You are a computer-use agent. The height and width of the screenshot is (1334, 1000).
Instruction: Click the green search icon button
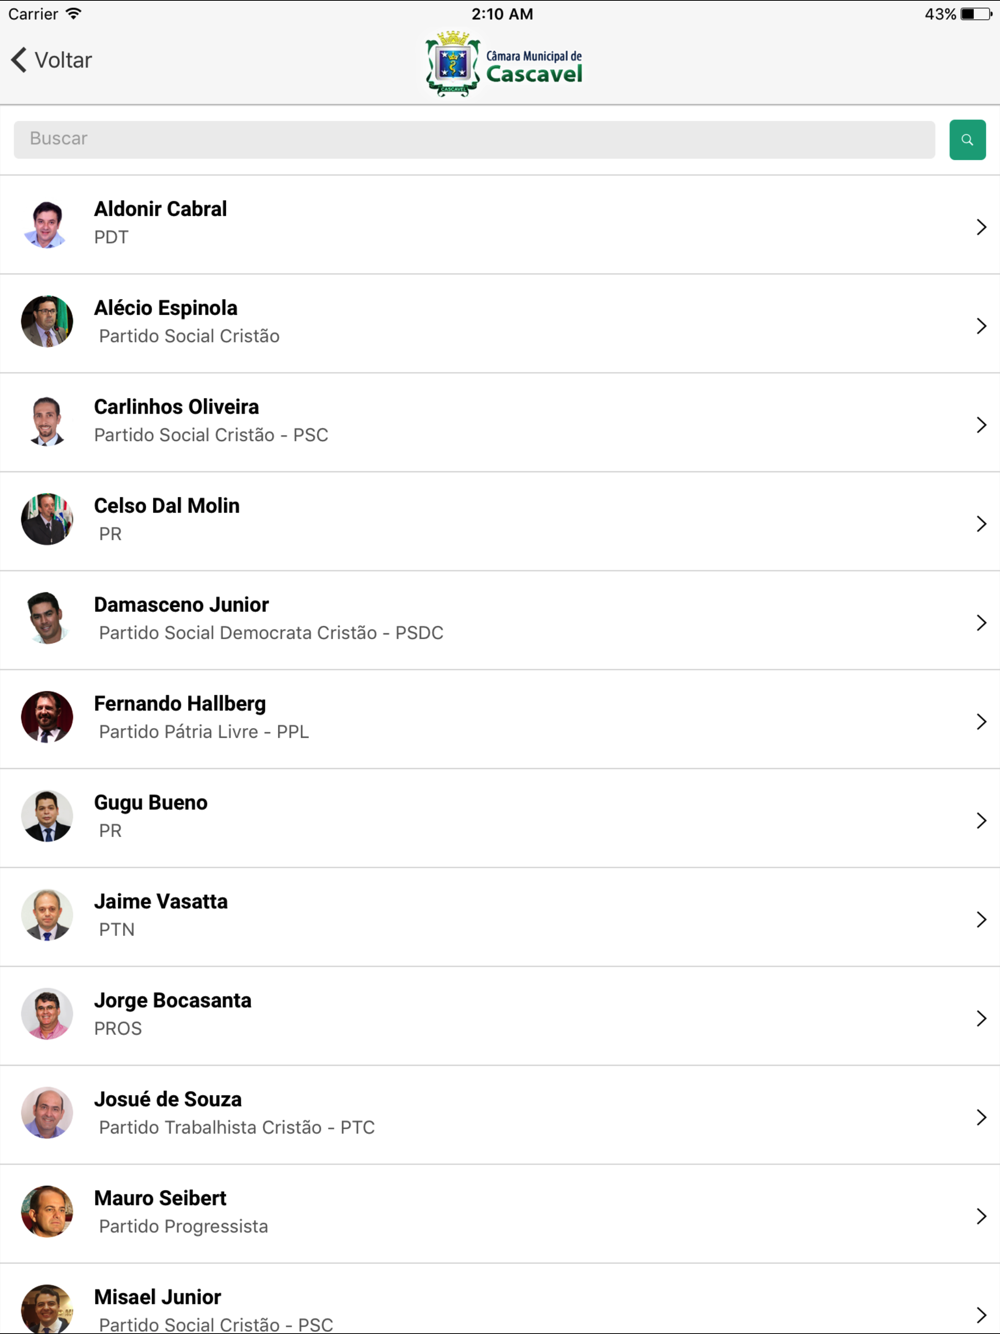967,140
